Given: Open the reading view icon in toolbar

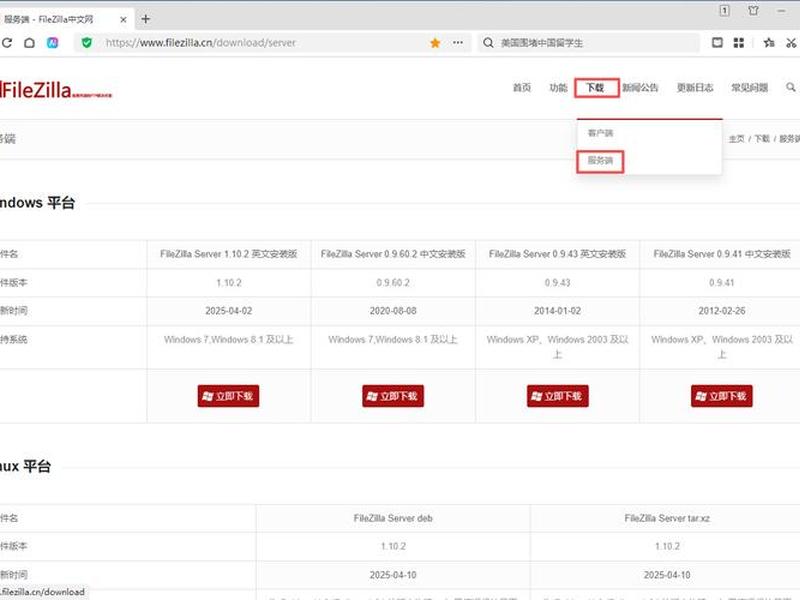Looking at the screenshot, I should point(717,43).
